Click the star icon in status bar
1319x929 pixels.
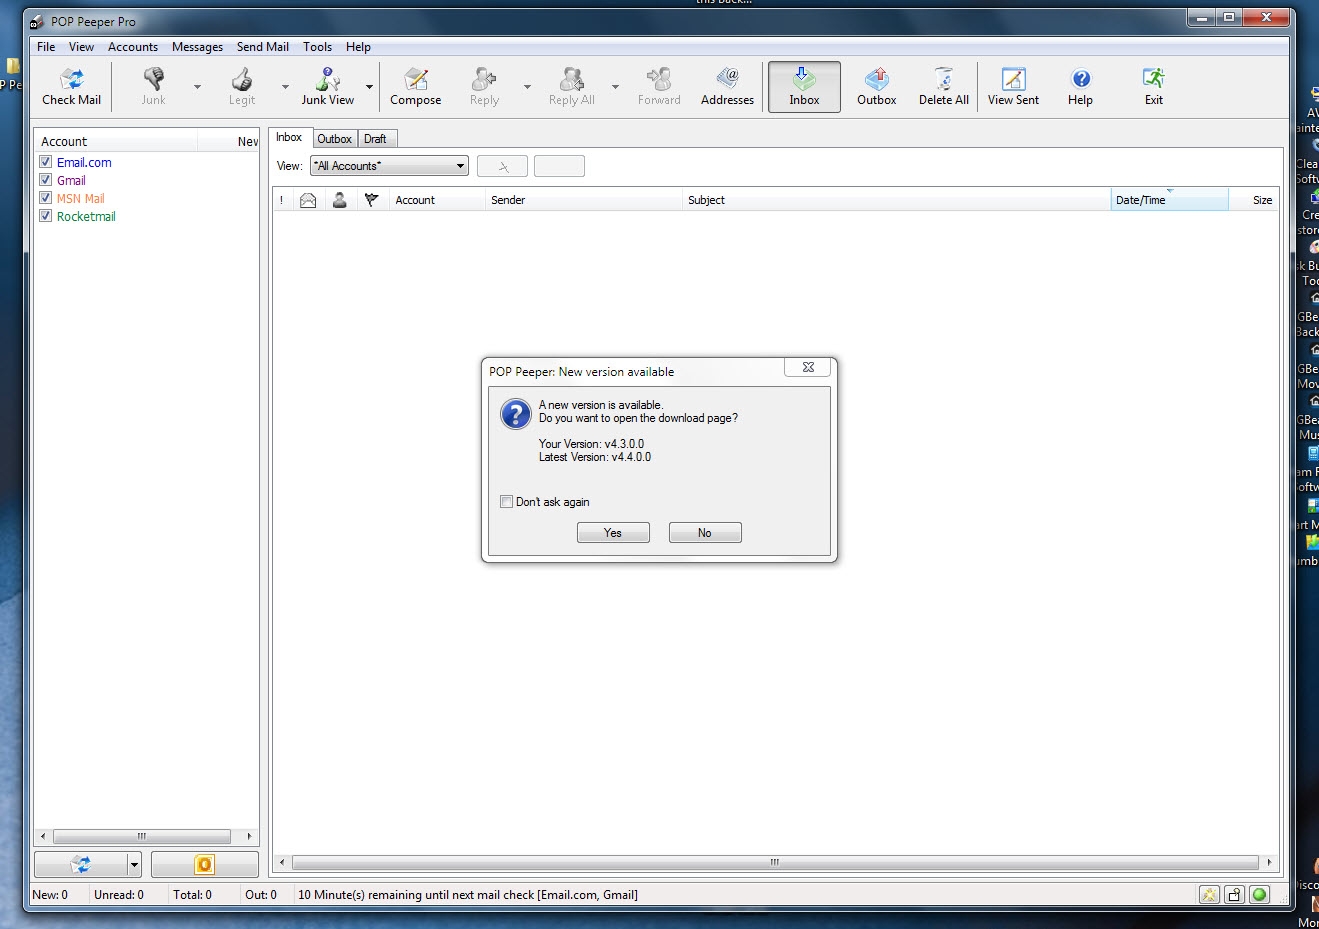pos(1210,895)
